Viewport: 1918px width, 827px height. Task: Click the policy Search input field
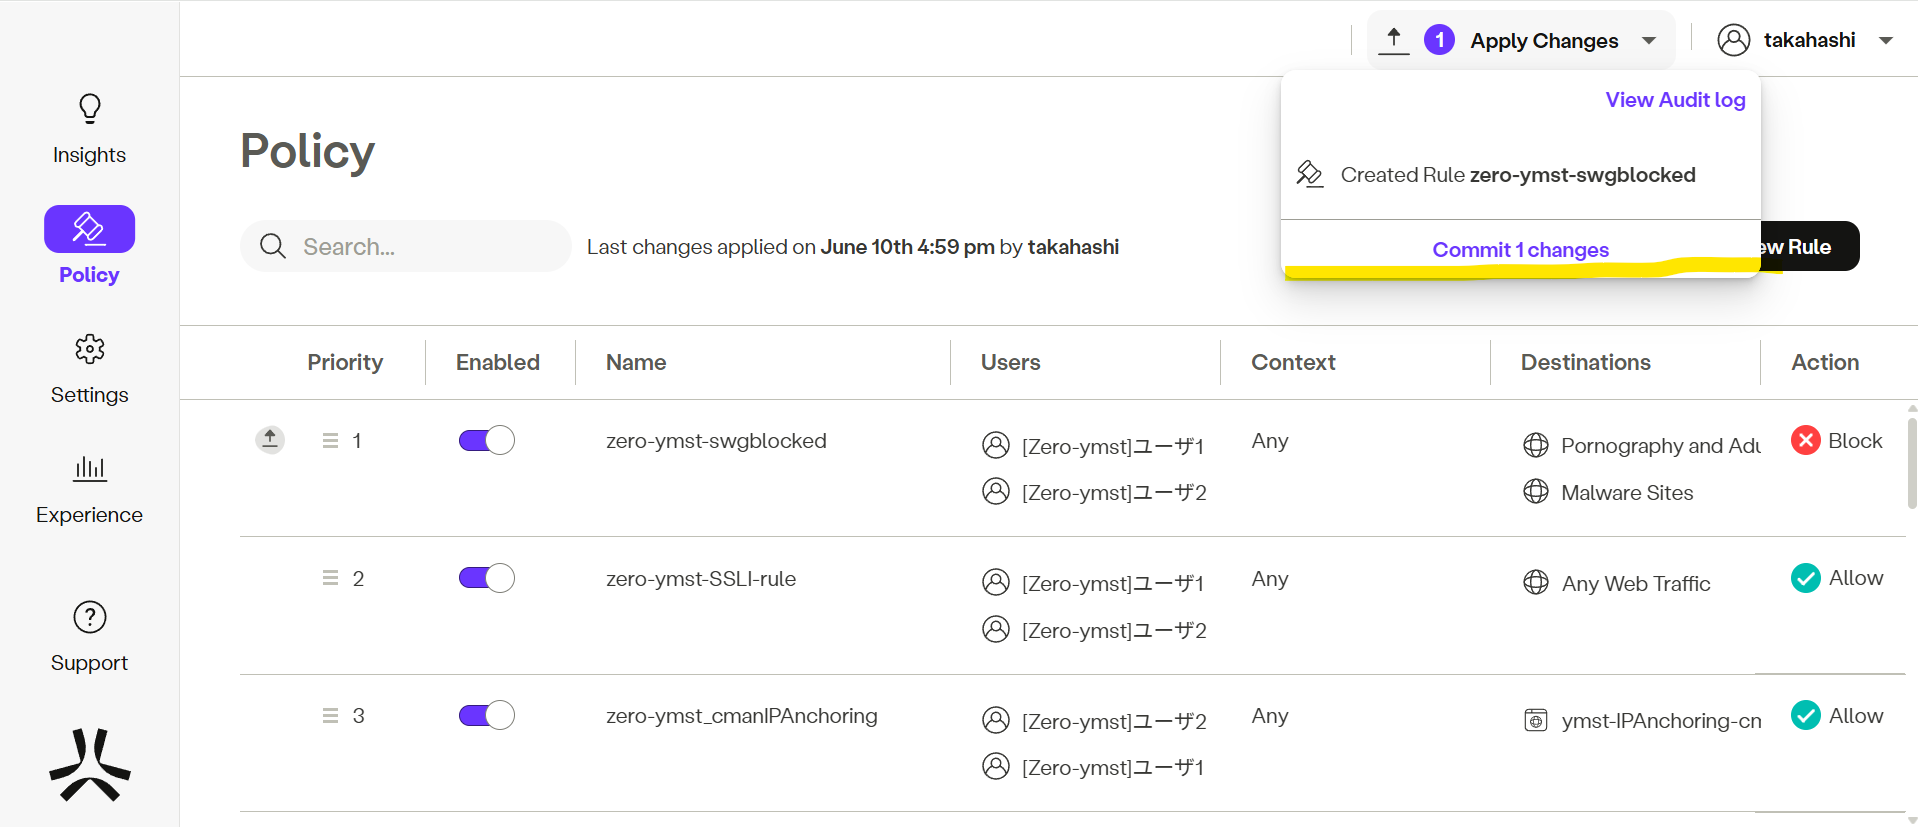[x=420, y=247]
